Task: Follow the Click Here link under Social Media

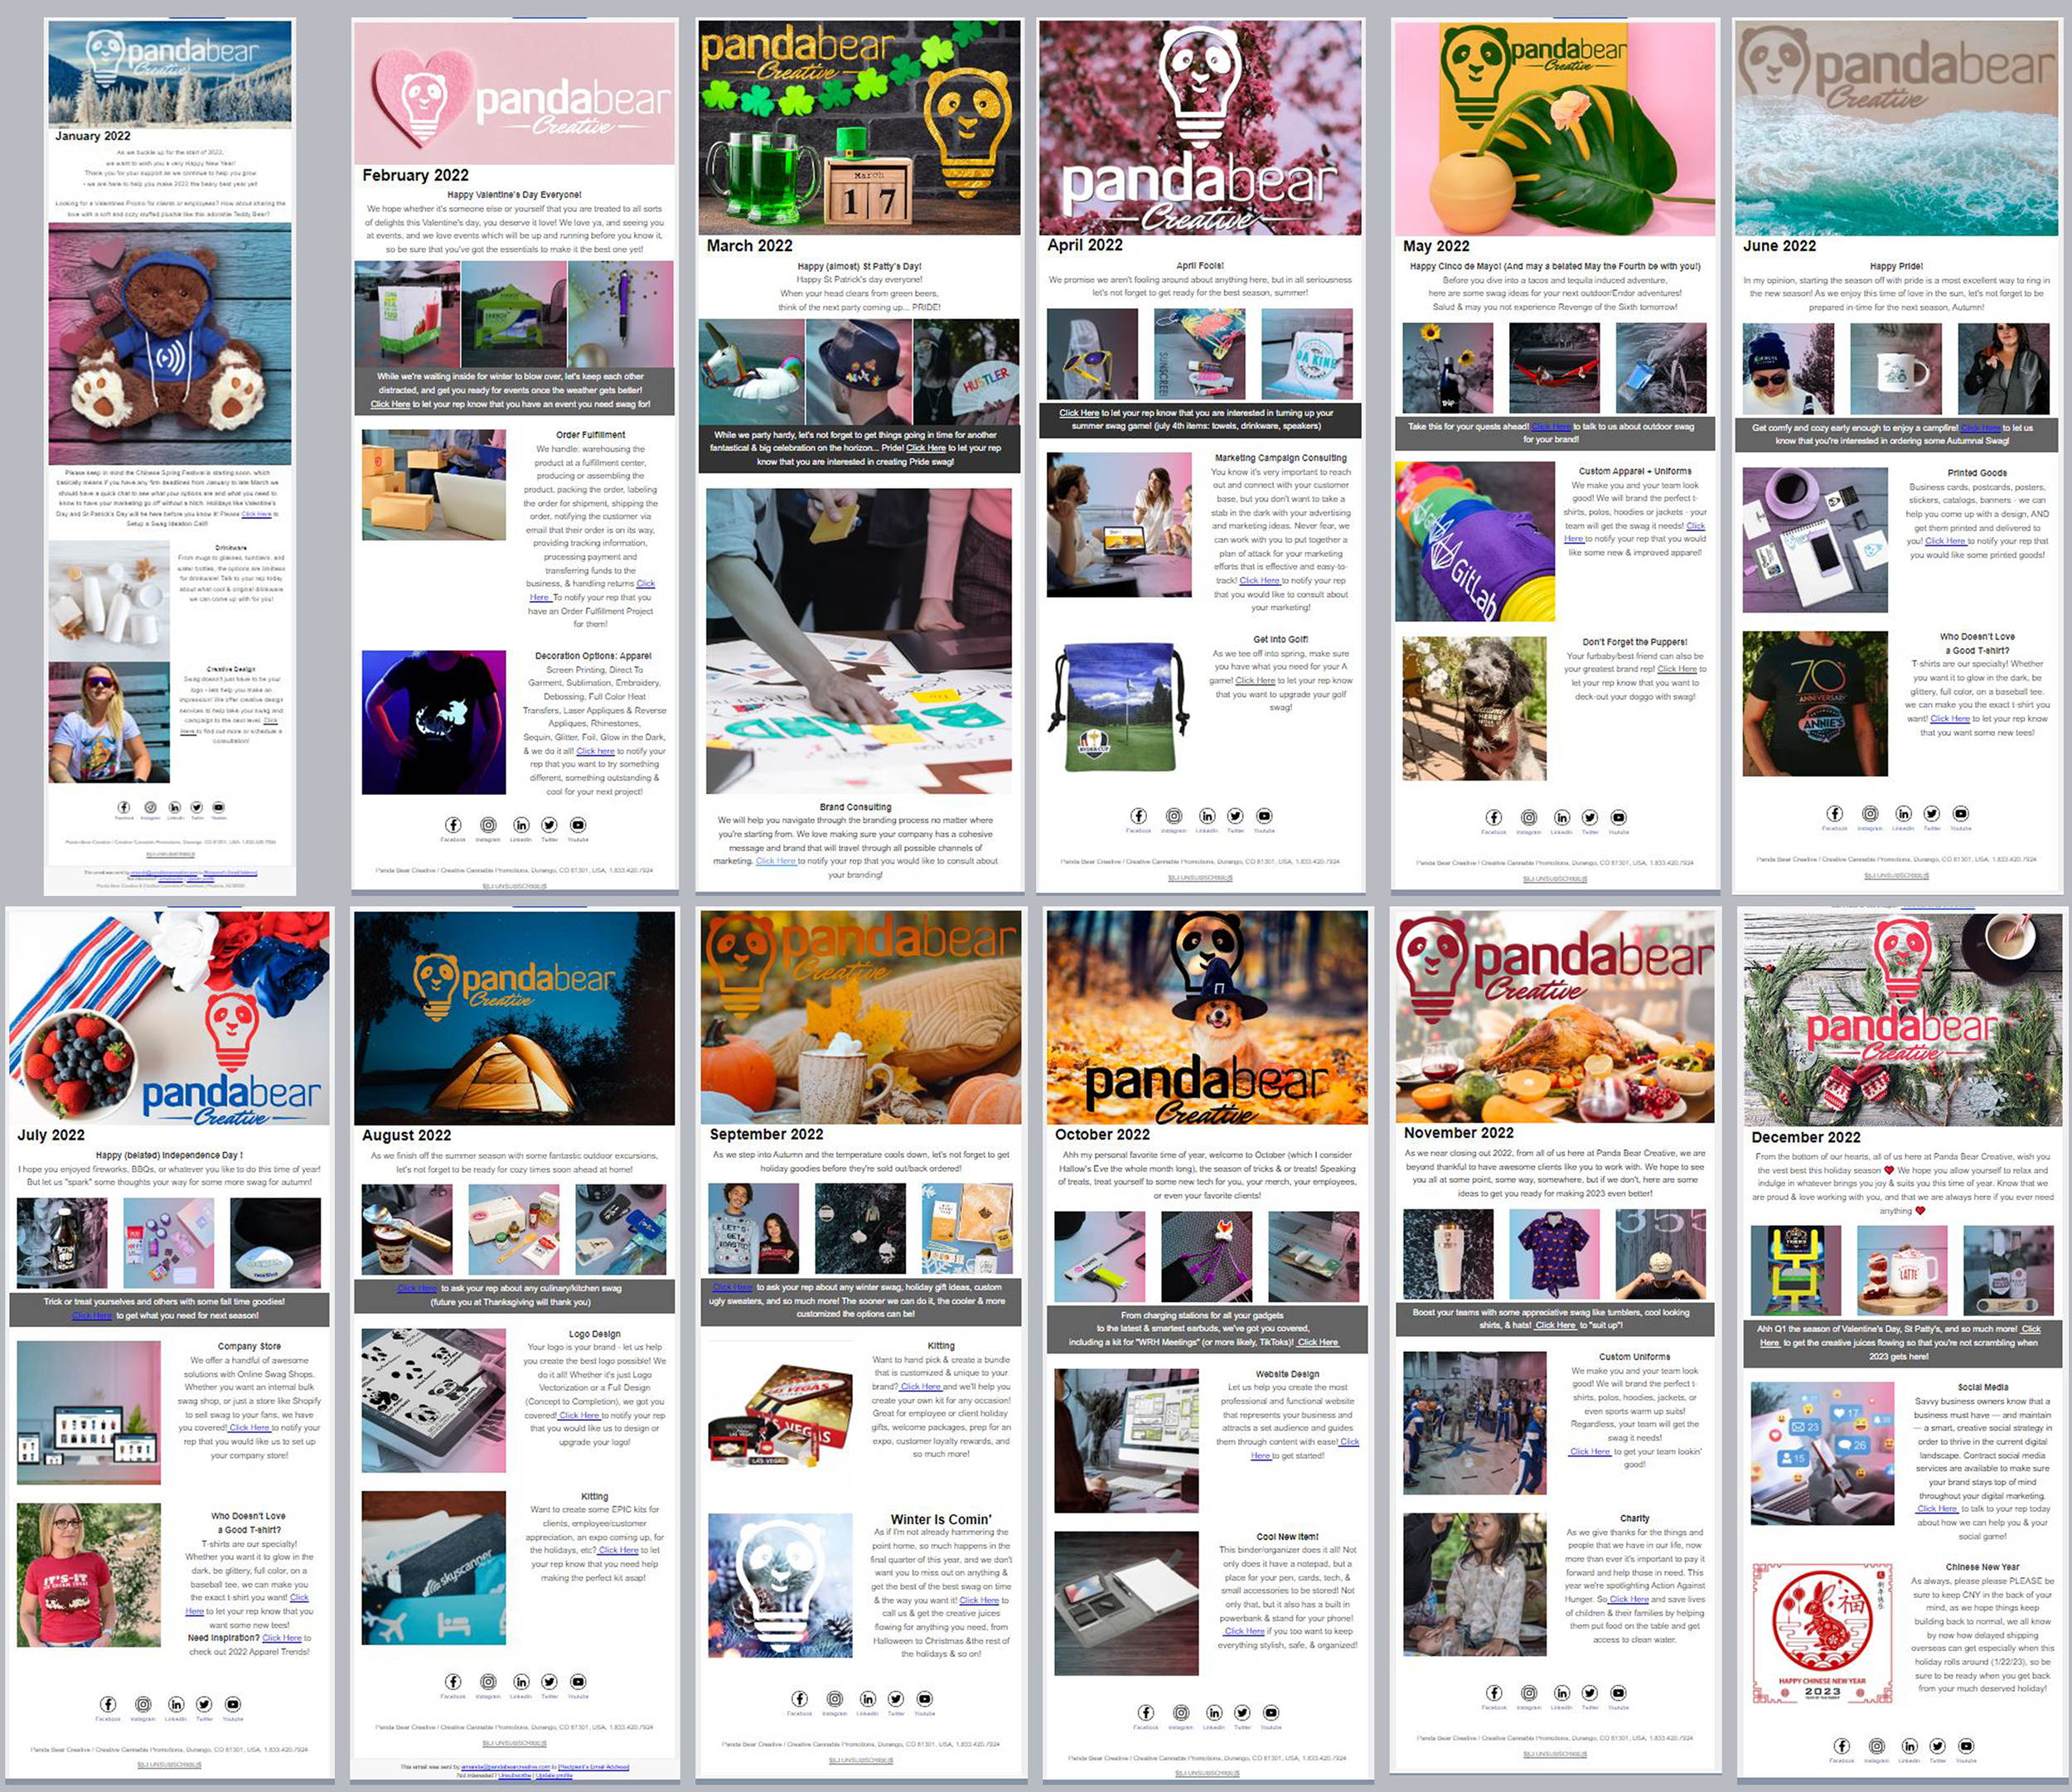Action: (1937, 1509)
